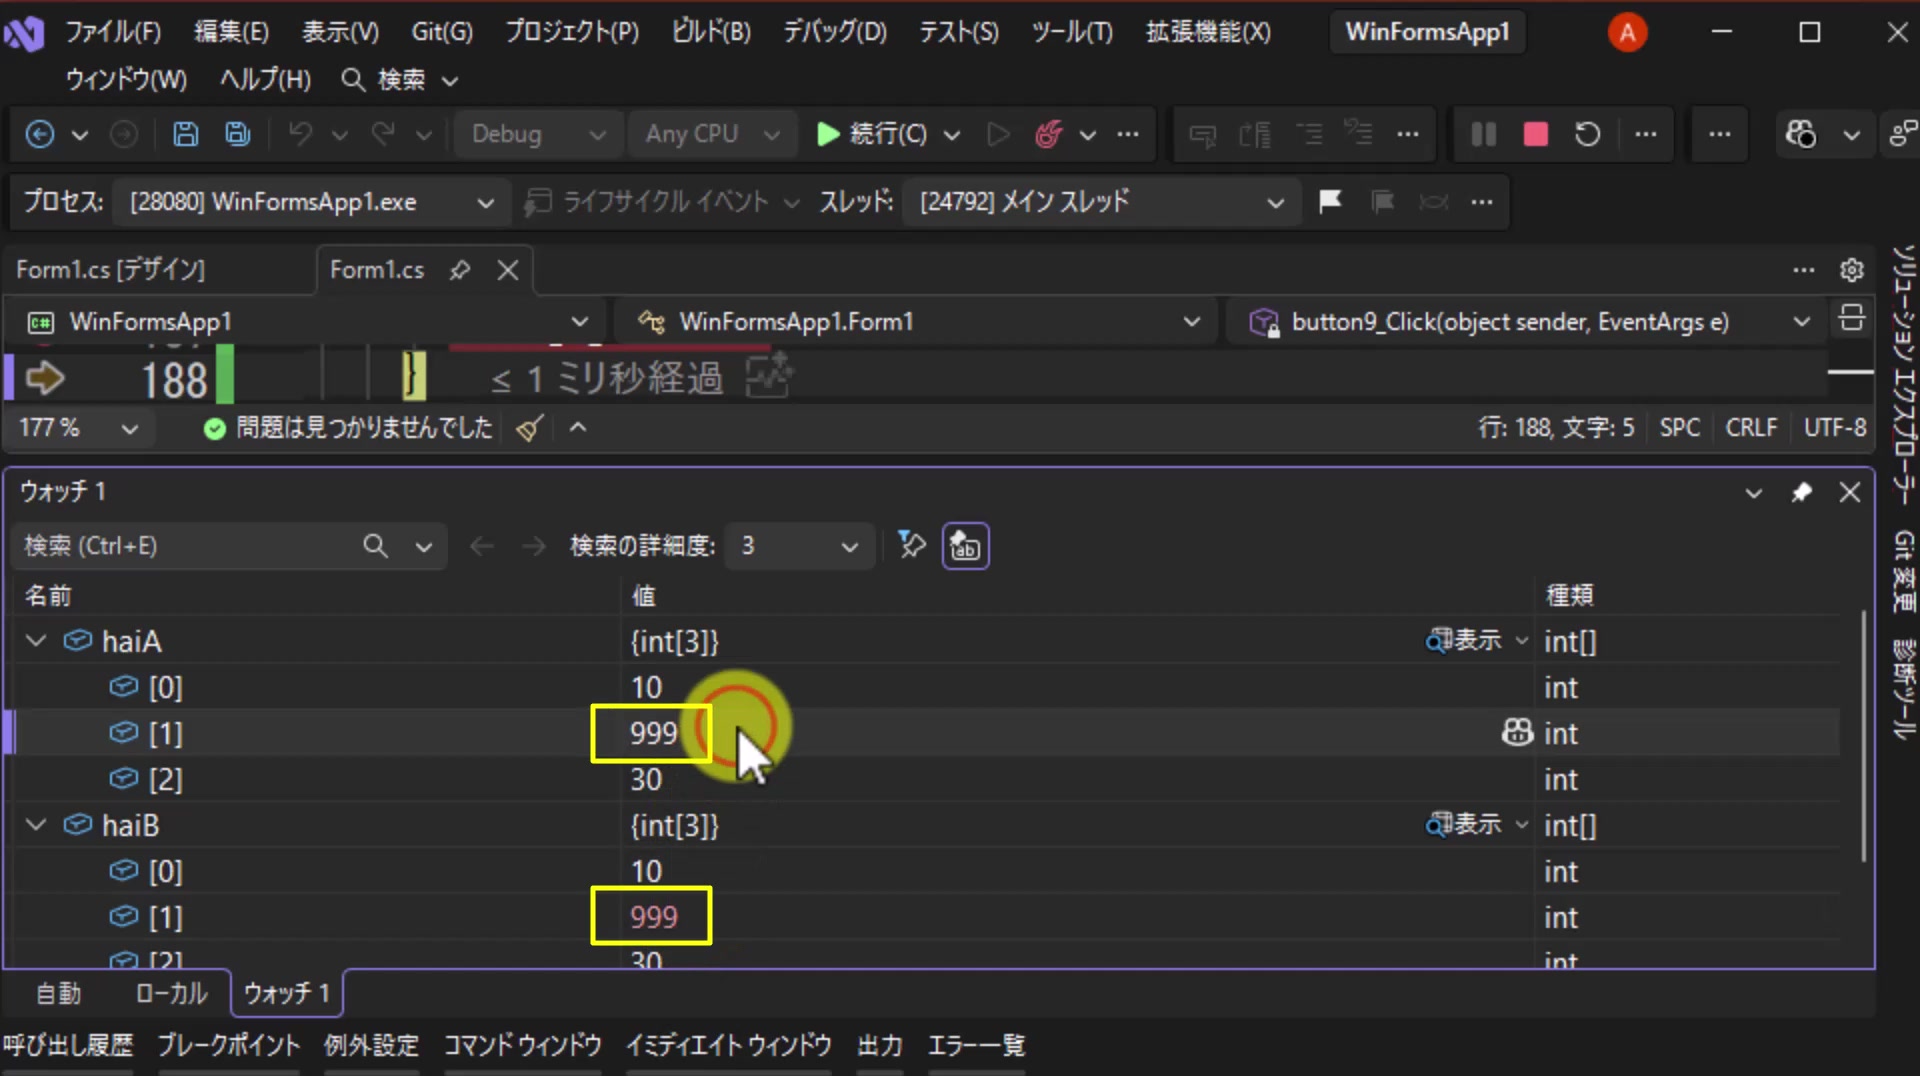Click the thread flag icon
The image size is (1920, 1076).
click(x=1330, y=202)
